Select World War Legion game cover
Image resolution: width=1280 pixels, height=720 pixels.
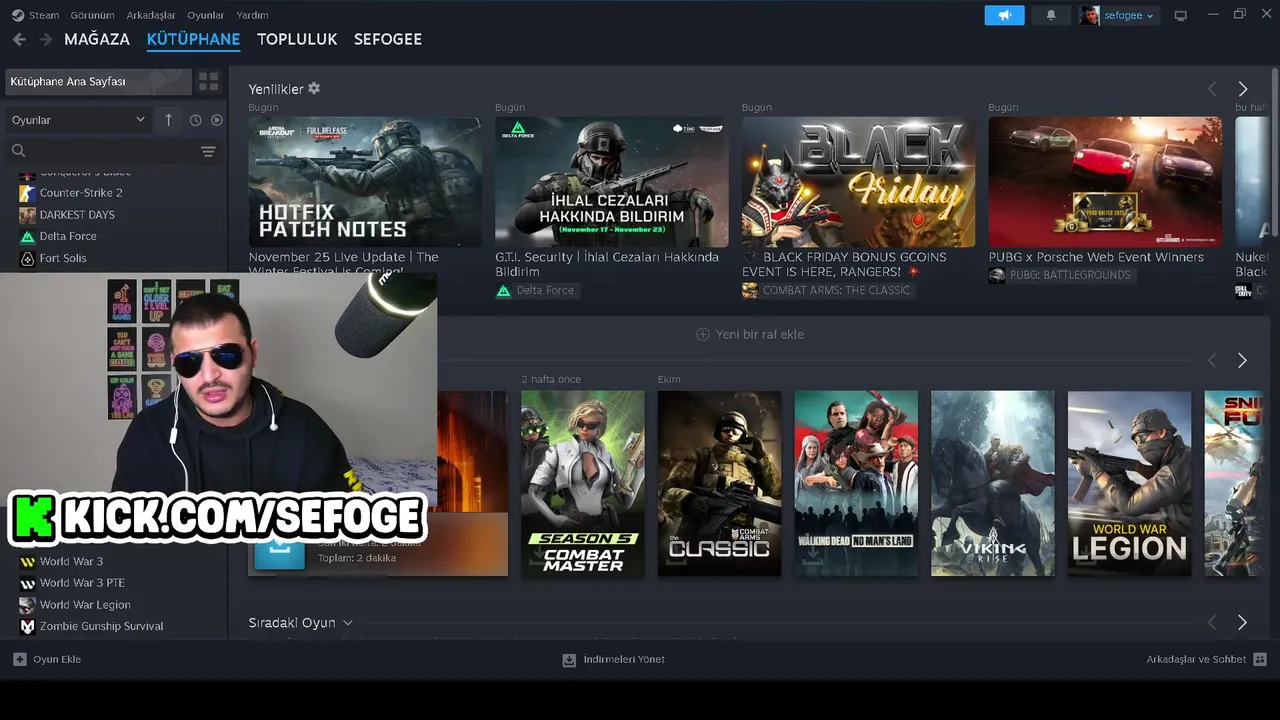click(x=1129, y=483)
